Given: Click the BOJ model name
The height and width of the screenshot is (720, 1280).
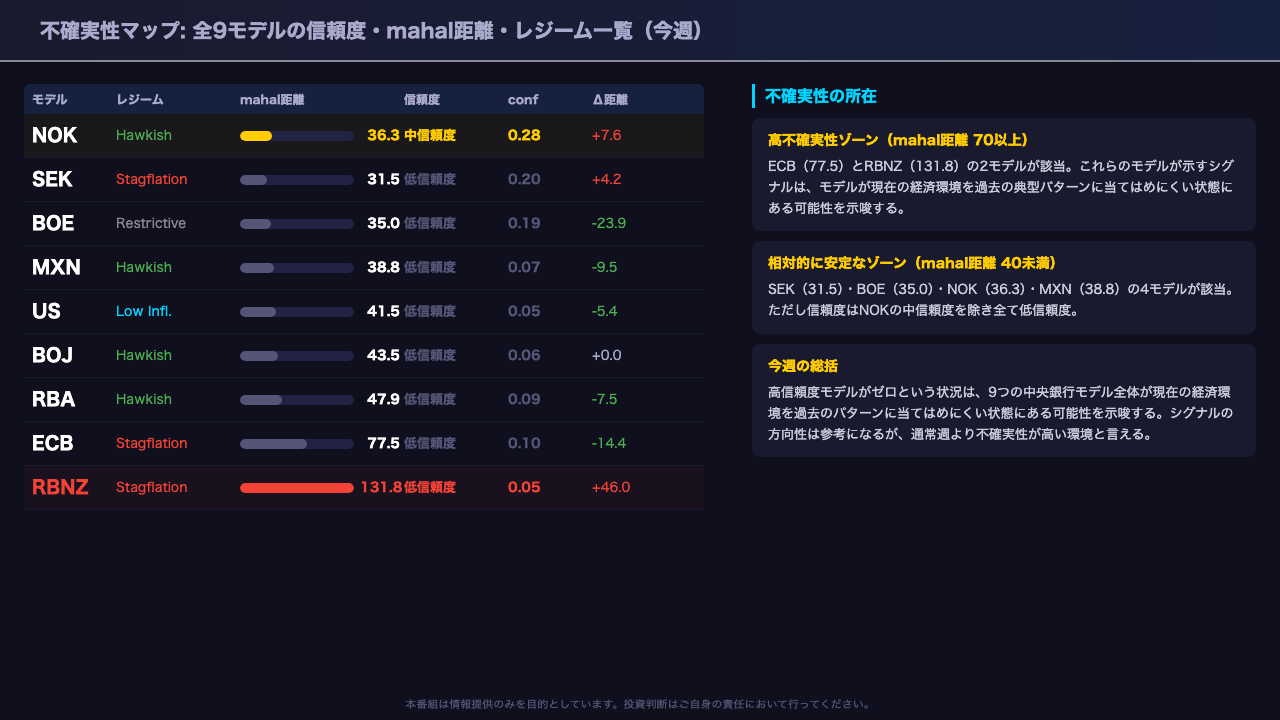Looking at the screenshot, I should [52, 355].
